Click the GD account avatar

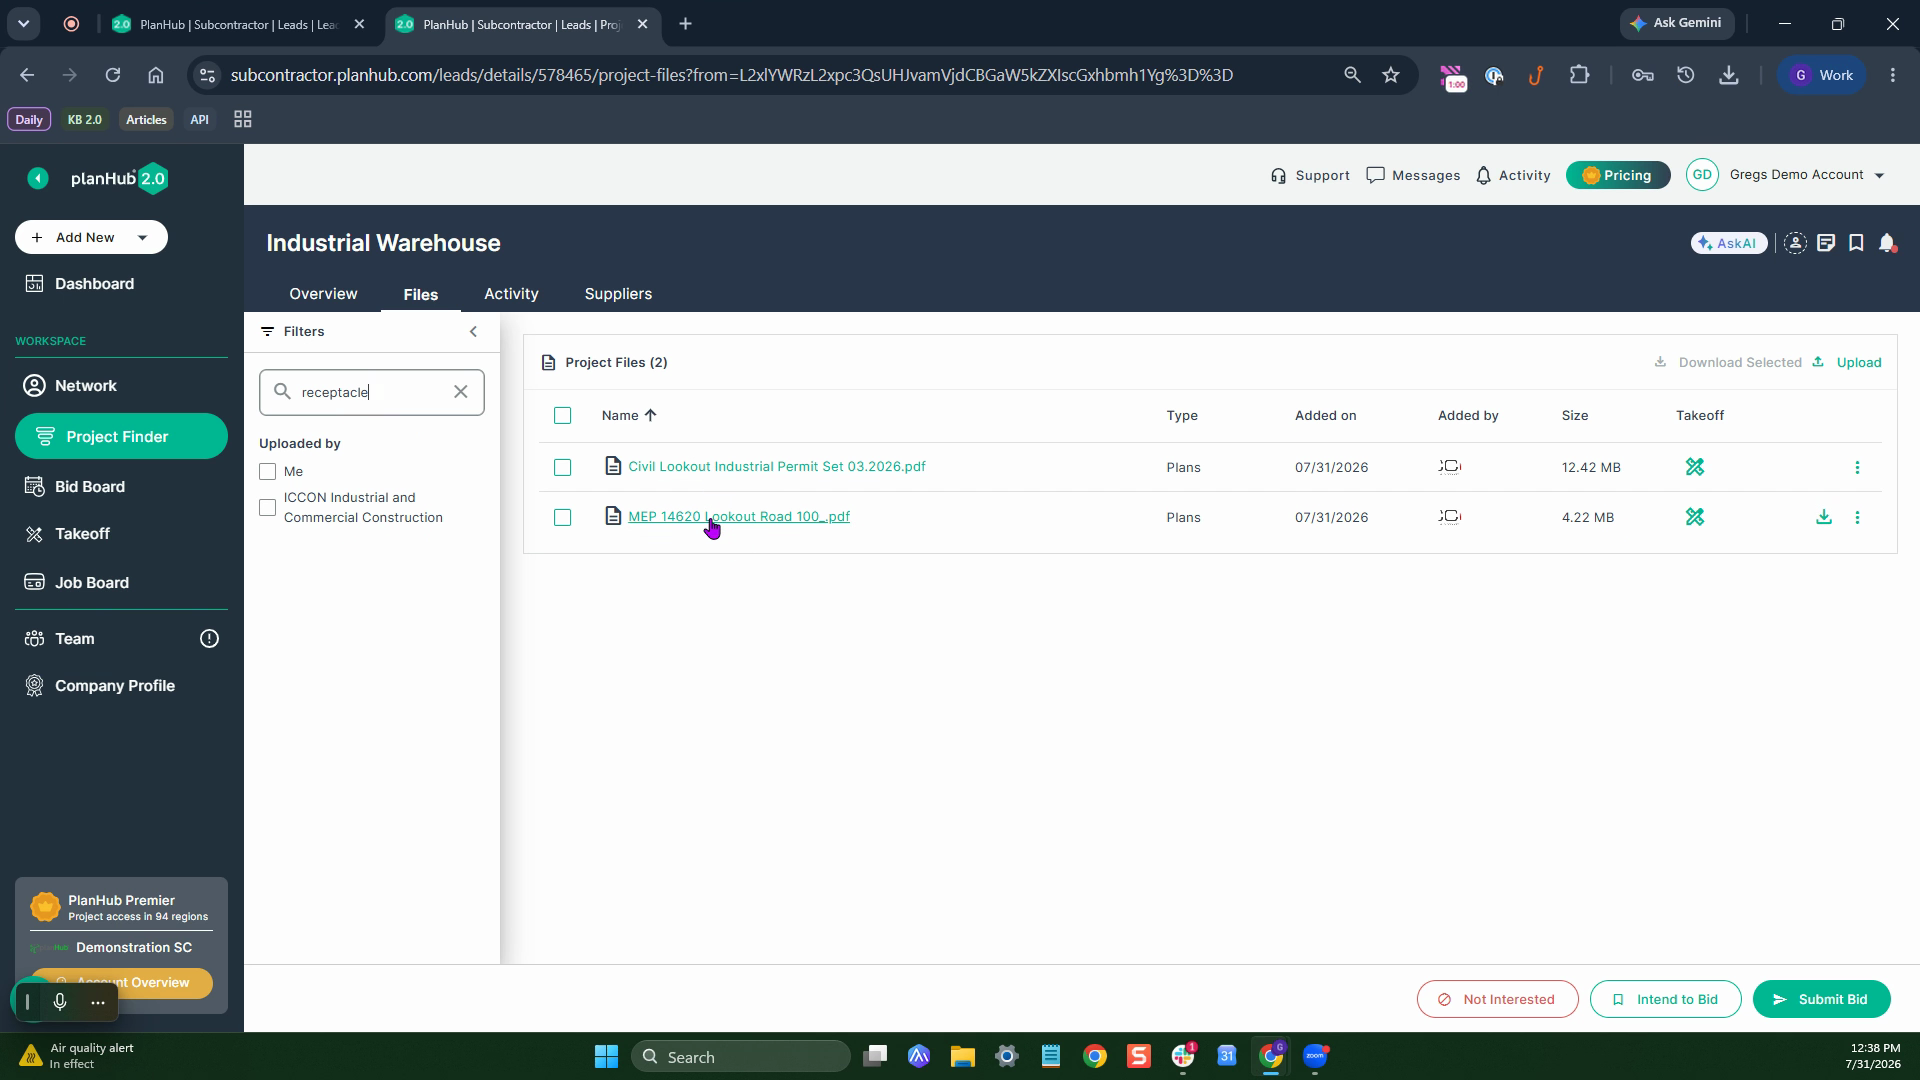1702,175
